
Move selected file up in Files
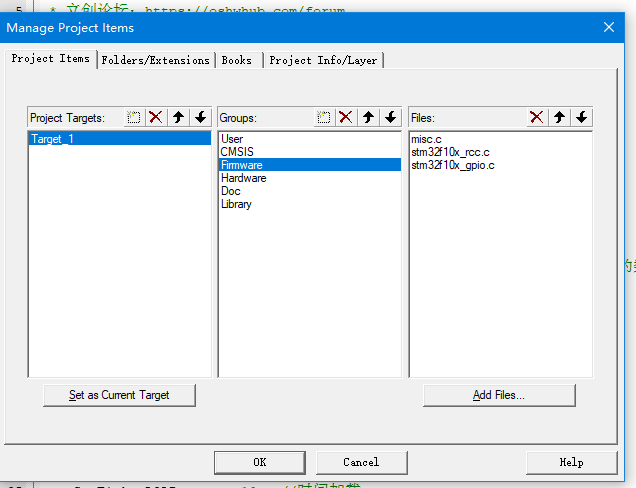coord(559,118)
